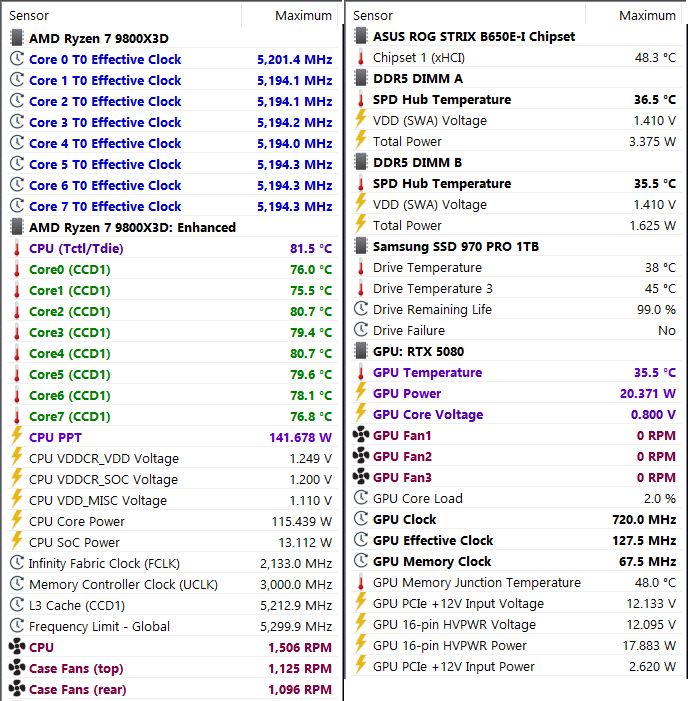Screen dimensions: 688x701
Task: Select the GPU Temperature row
Action: 517,372
